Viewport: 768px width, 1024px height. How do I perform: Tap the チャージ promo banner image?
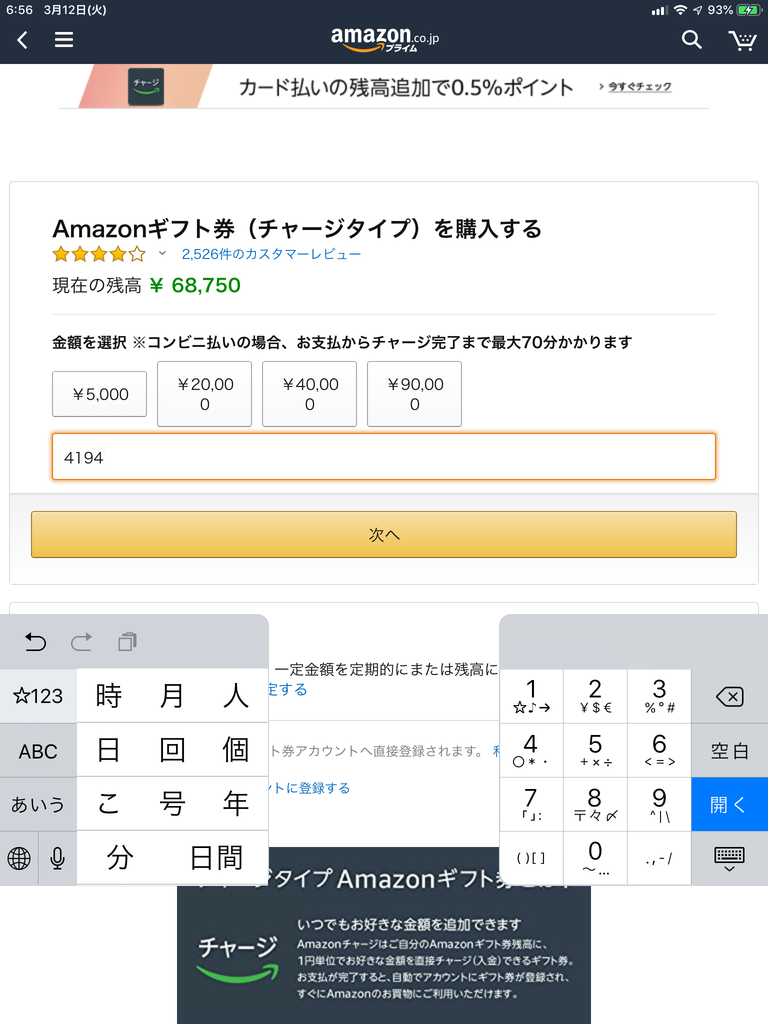point(384,936)
